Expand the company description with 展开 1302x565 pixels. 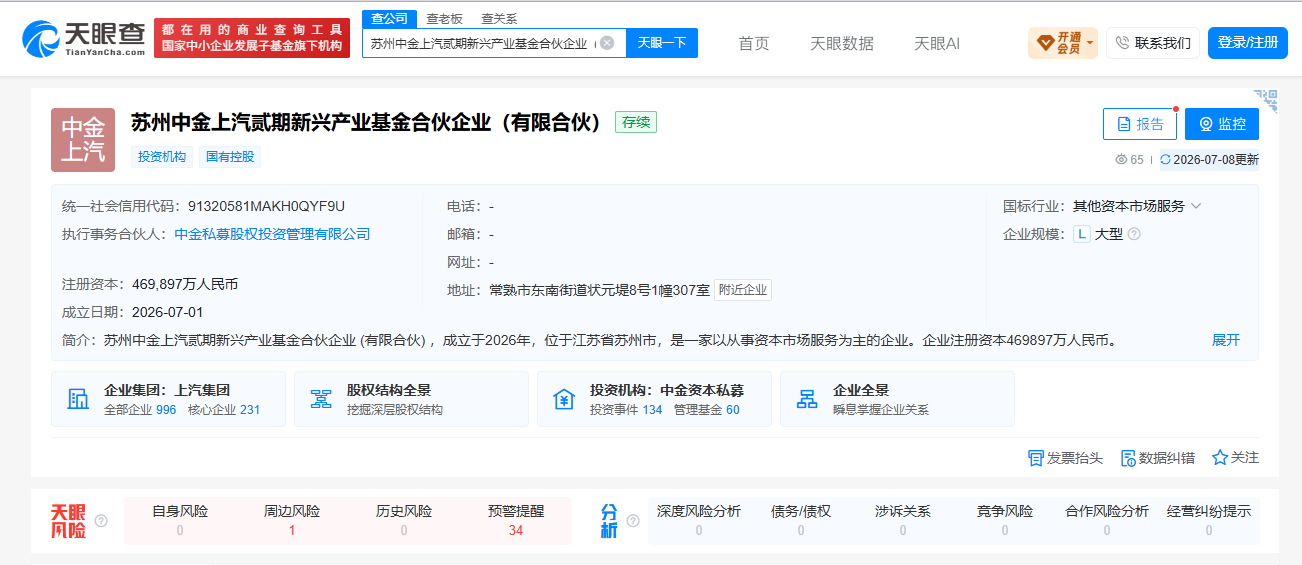tap(1225, 340)
